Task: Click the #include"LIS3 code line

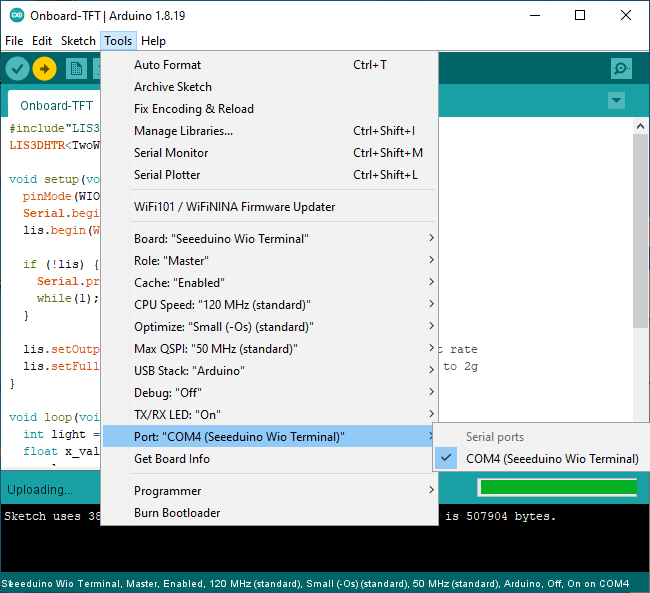Action: tap(54, 128)
